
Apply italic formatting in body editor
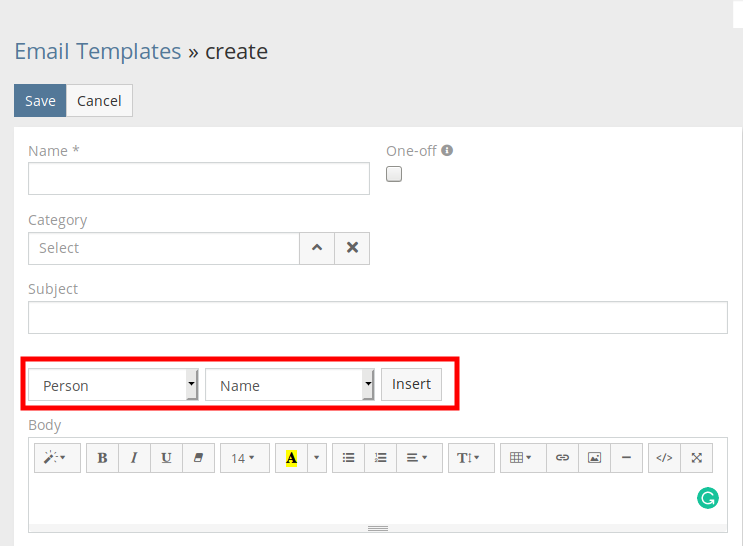[134, 458]
